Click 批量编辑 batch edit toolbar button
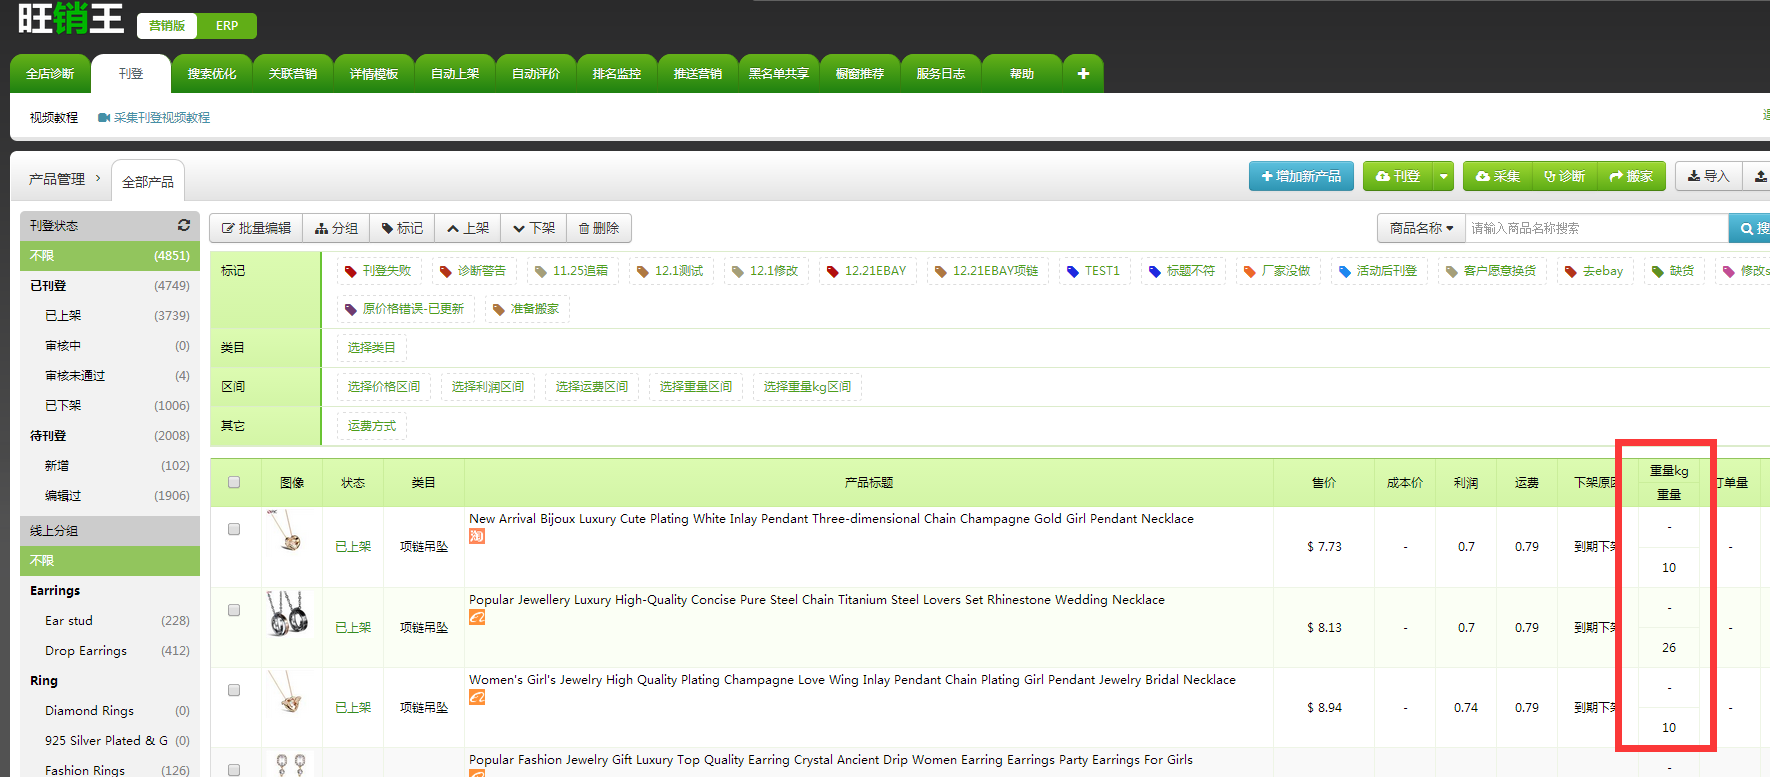Screen dimensions: 1770x777 pos(256,228)
